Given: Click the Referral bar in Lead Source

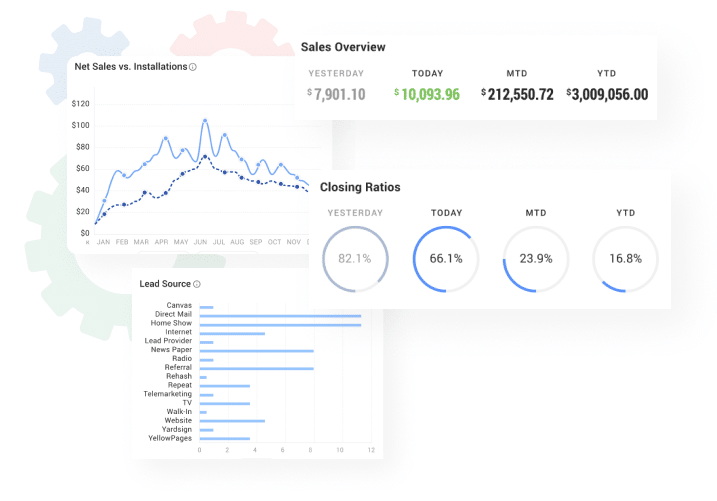Looking at the screenshot, I should coord(257,368).
